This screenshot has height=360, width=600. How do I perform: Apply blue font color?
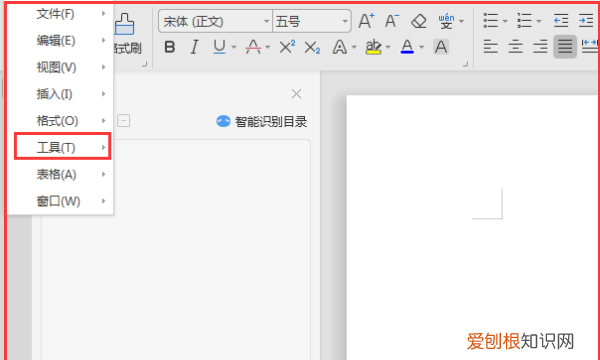pos(407,47)
